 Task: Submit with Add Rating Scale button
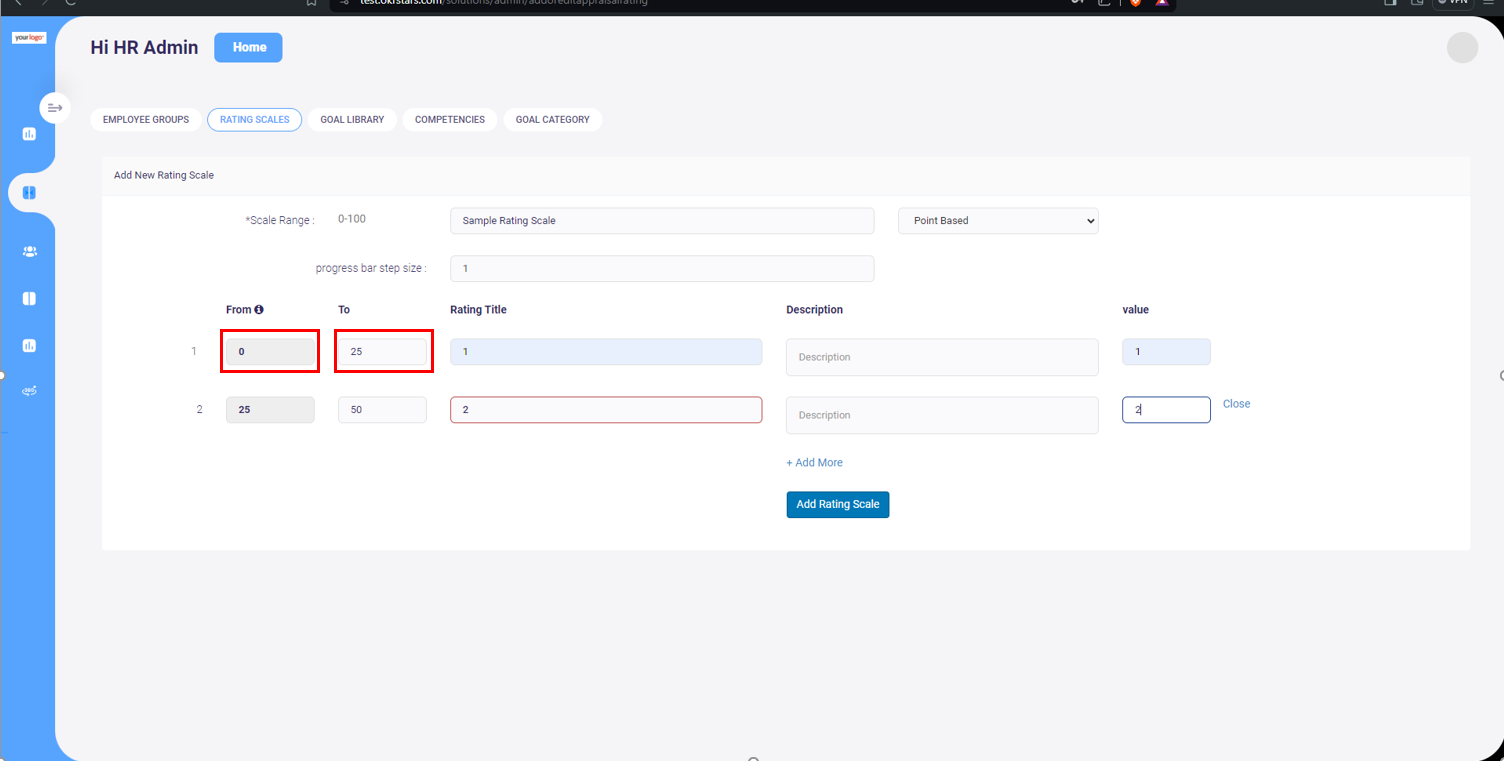(x=838, y=505)
